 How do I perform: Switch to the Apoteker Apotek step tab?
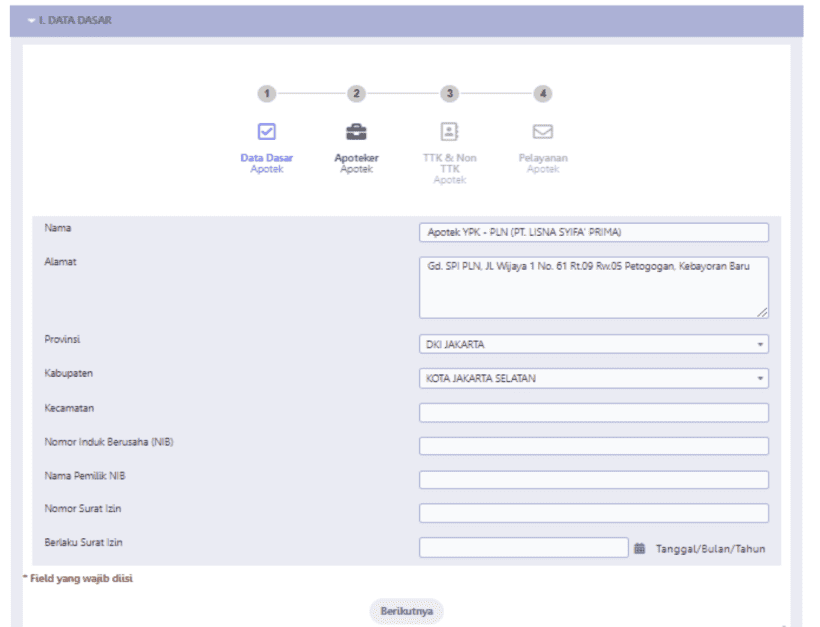(356, 163)
